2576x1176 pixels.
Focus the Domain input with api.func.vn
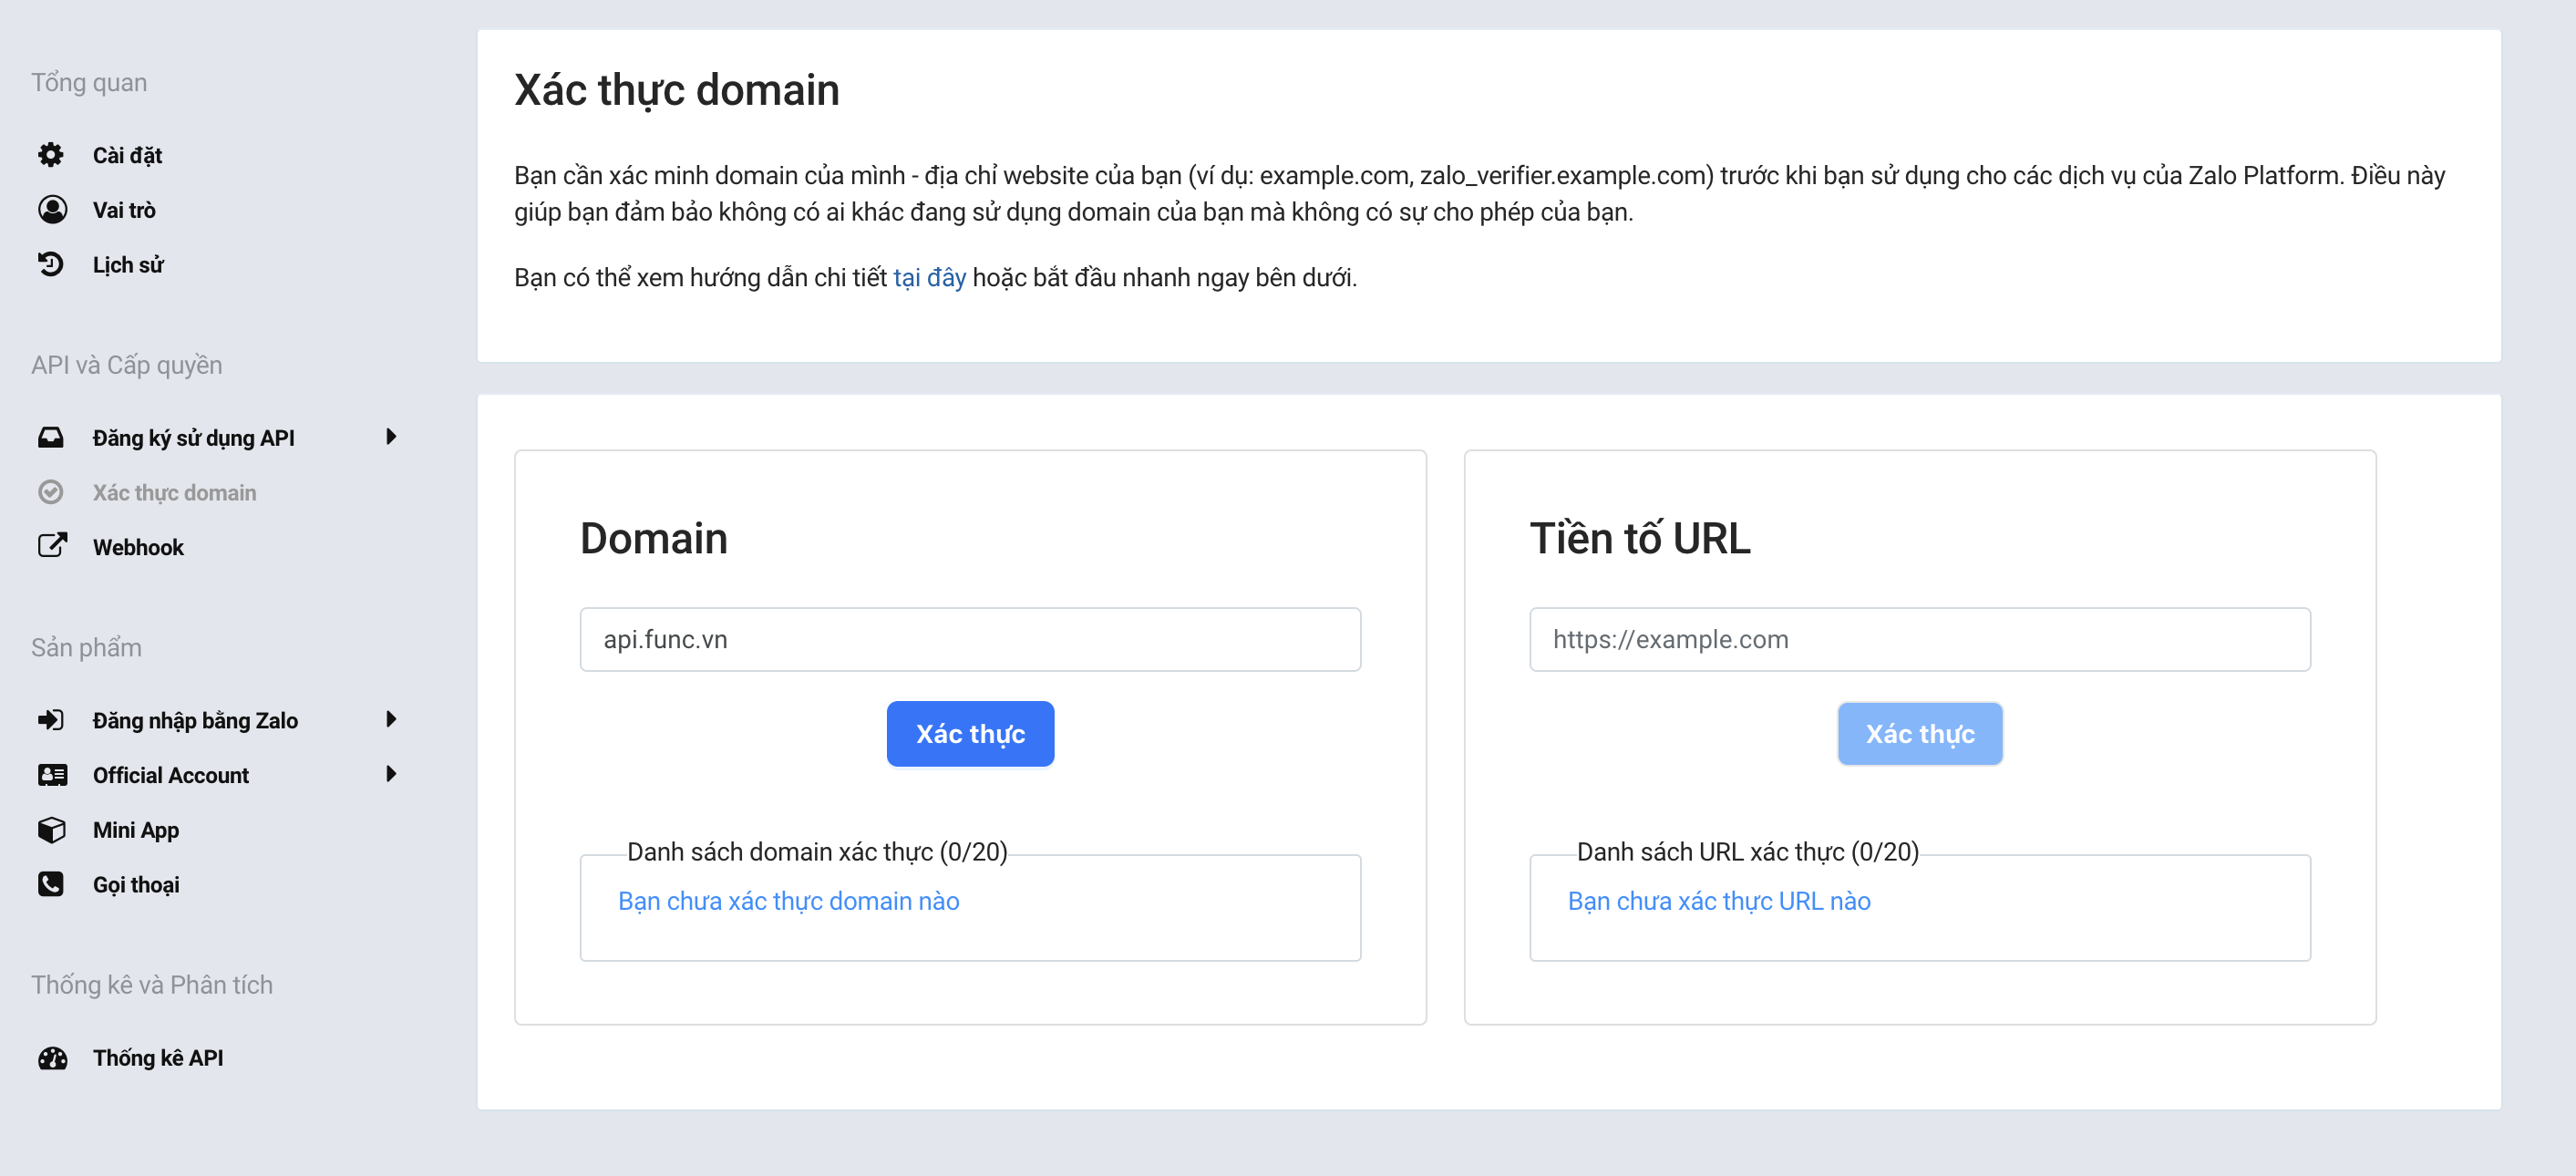coord(969,639)
